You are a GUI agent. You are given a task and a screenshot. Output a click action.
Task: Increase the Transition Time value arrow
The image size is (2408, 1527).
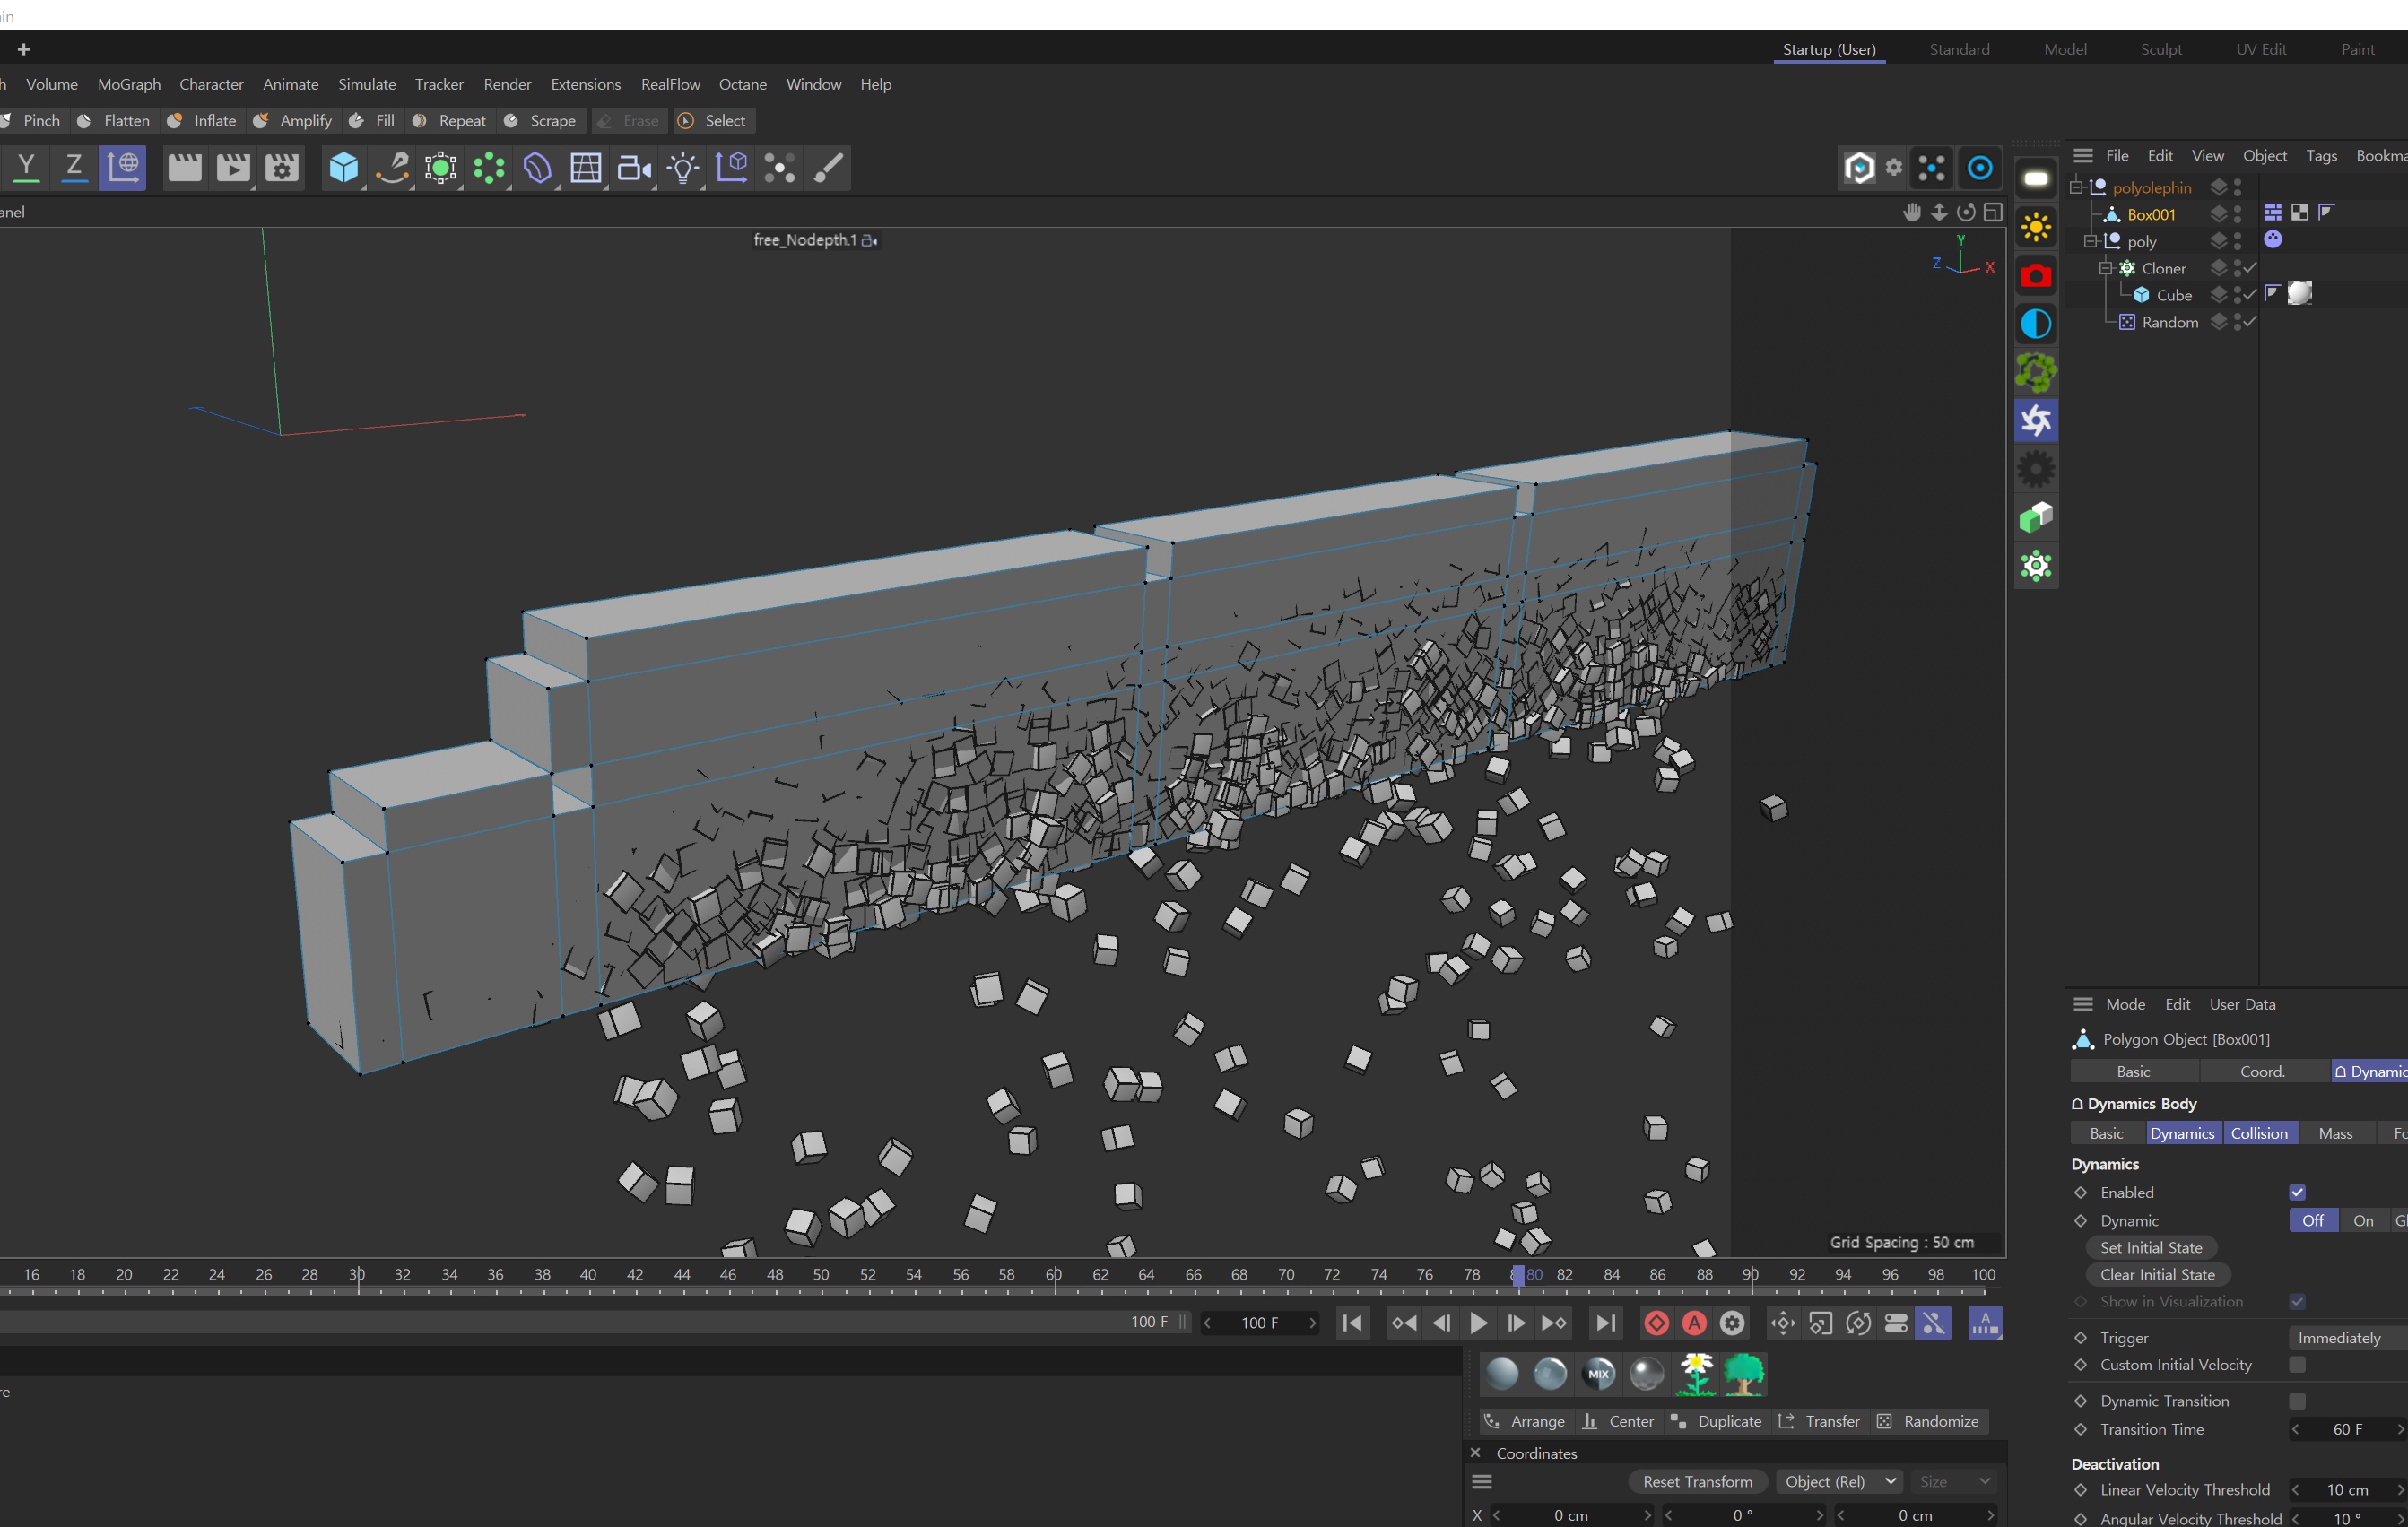(x=2399, y=1429)
